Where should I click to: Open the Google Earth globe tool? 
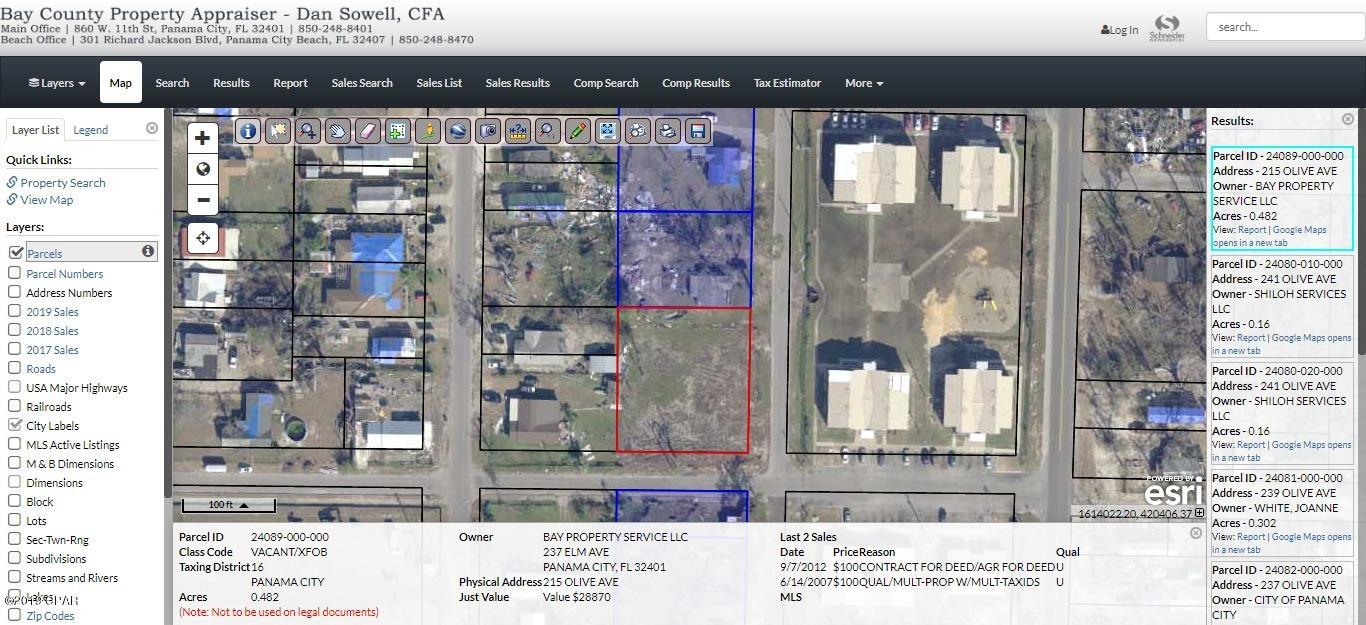[x=458, y=131]
